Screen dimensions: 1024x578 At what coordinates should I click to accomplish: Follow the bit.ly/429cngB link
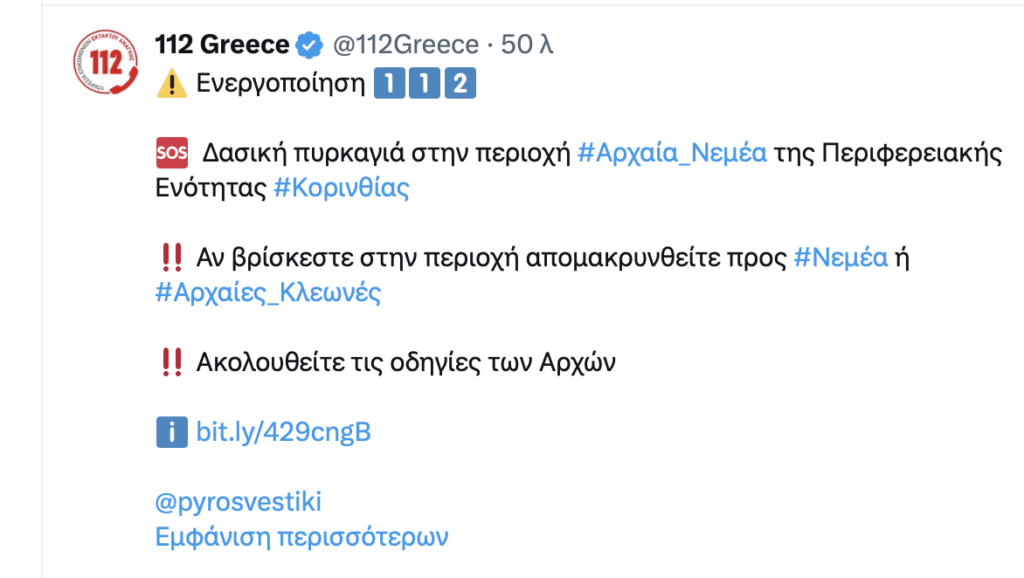(x=284, y=432)
